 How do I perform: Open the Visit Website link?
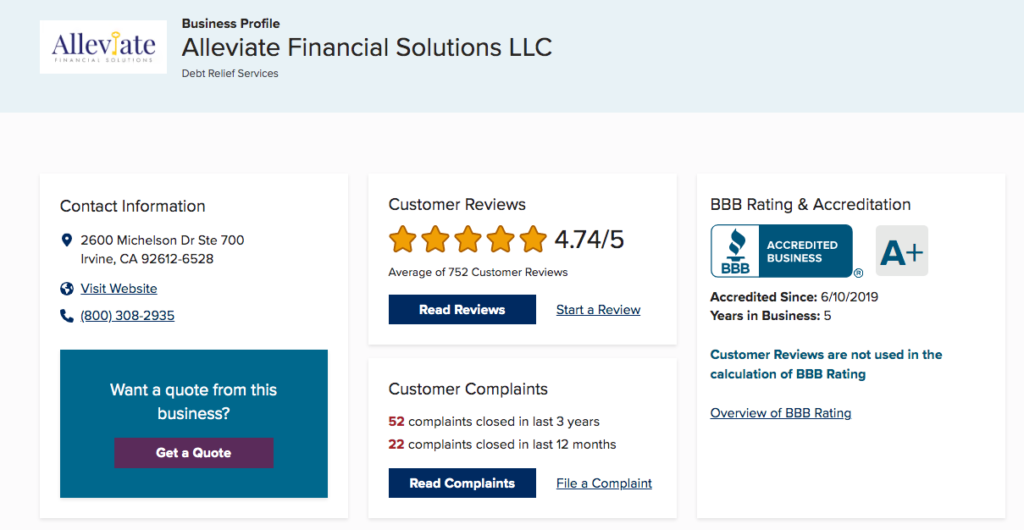[119, 288]
